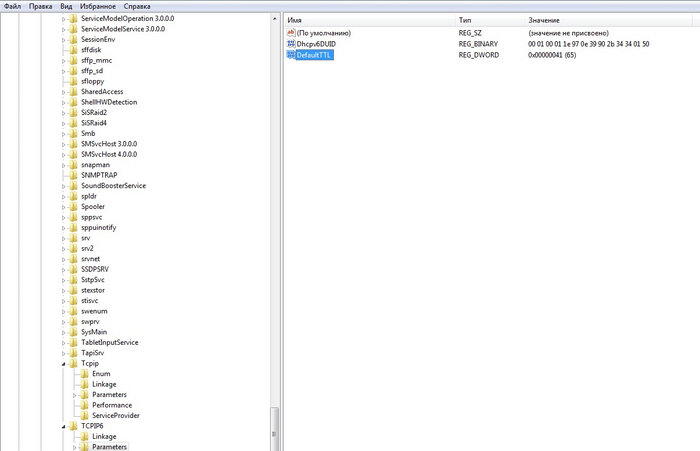Click the tree pane vertical scrollbar thumb
The width and height of the screenshot is (700, 451).
pos(275,429)
